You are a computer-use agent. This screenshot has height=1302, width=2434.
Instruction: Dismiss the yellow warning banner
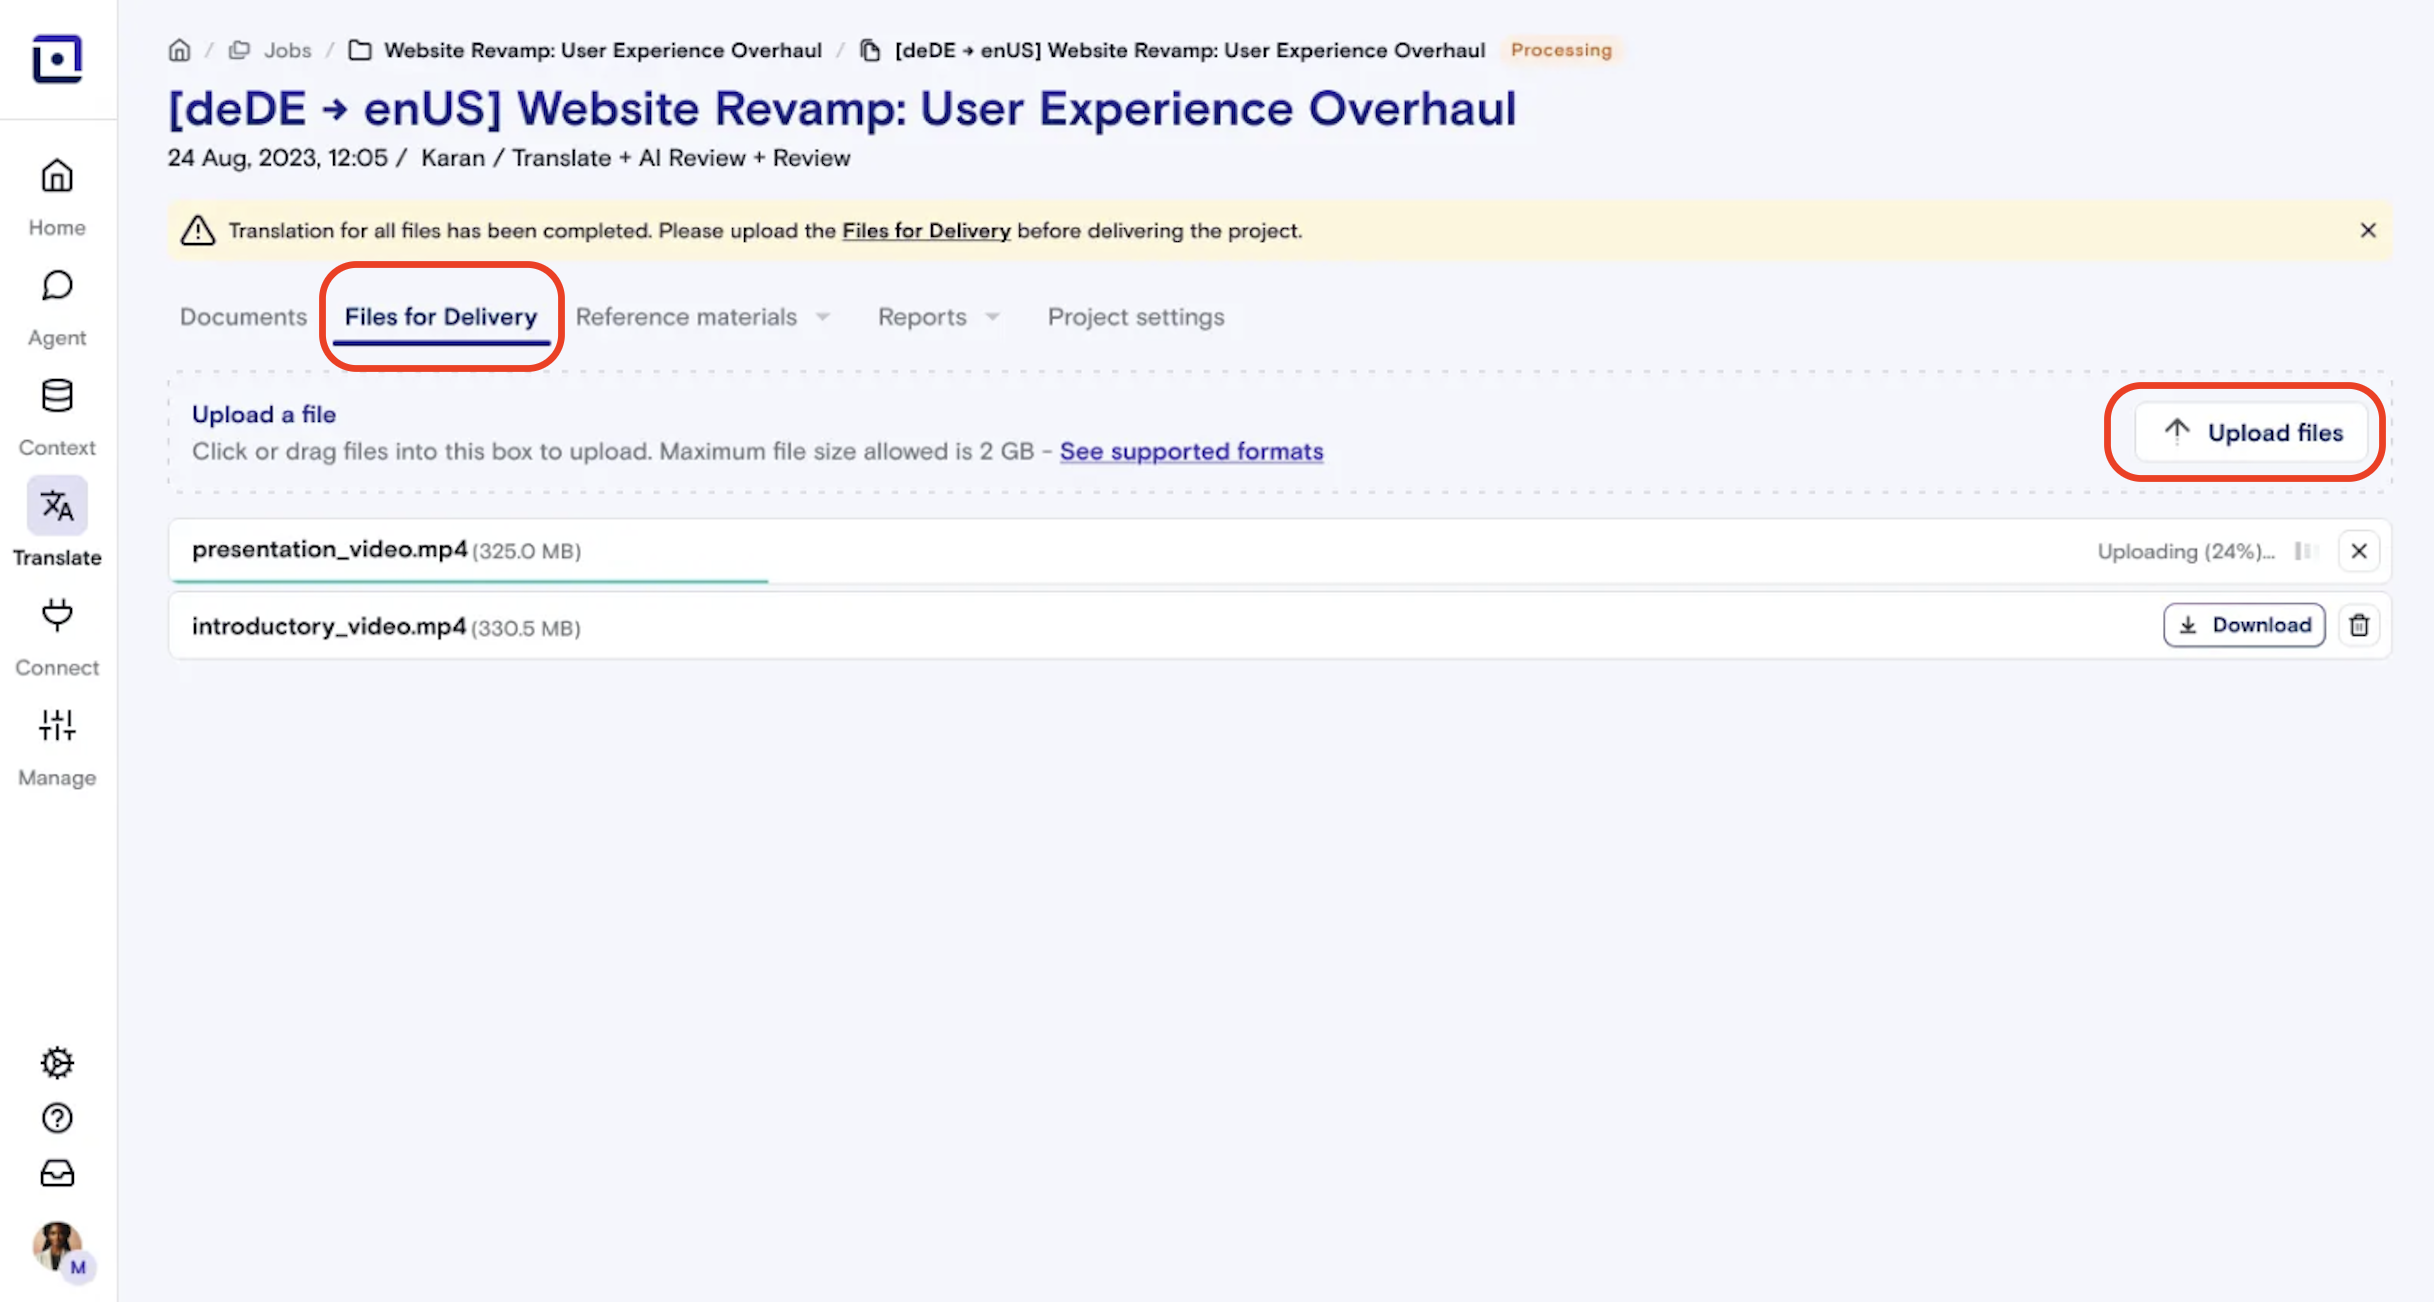click(x=2367, y=231)
